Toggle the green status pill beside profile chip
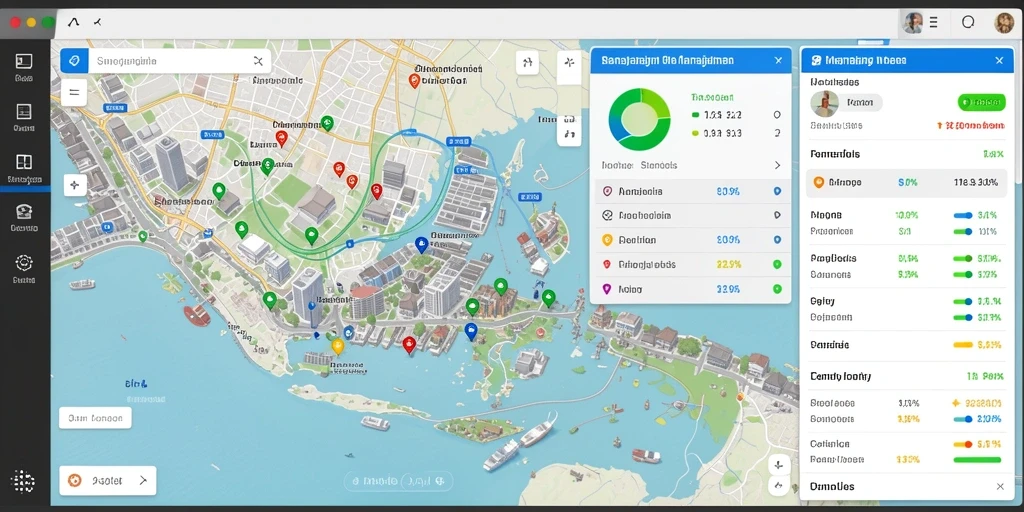 point(981,102)
